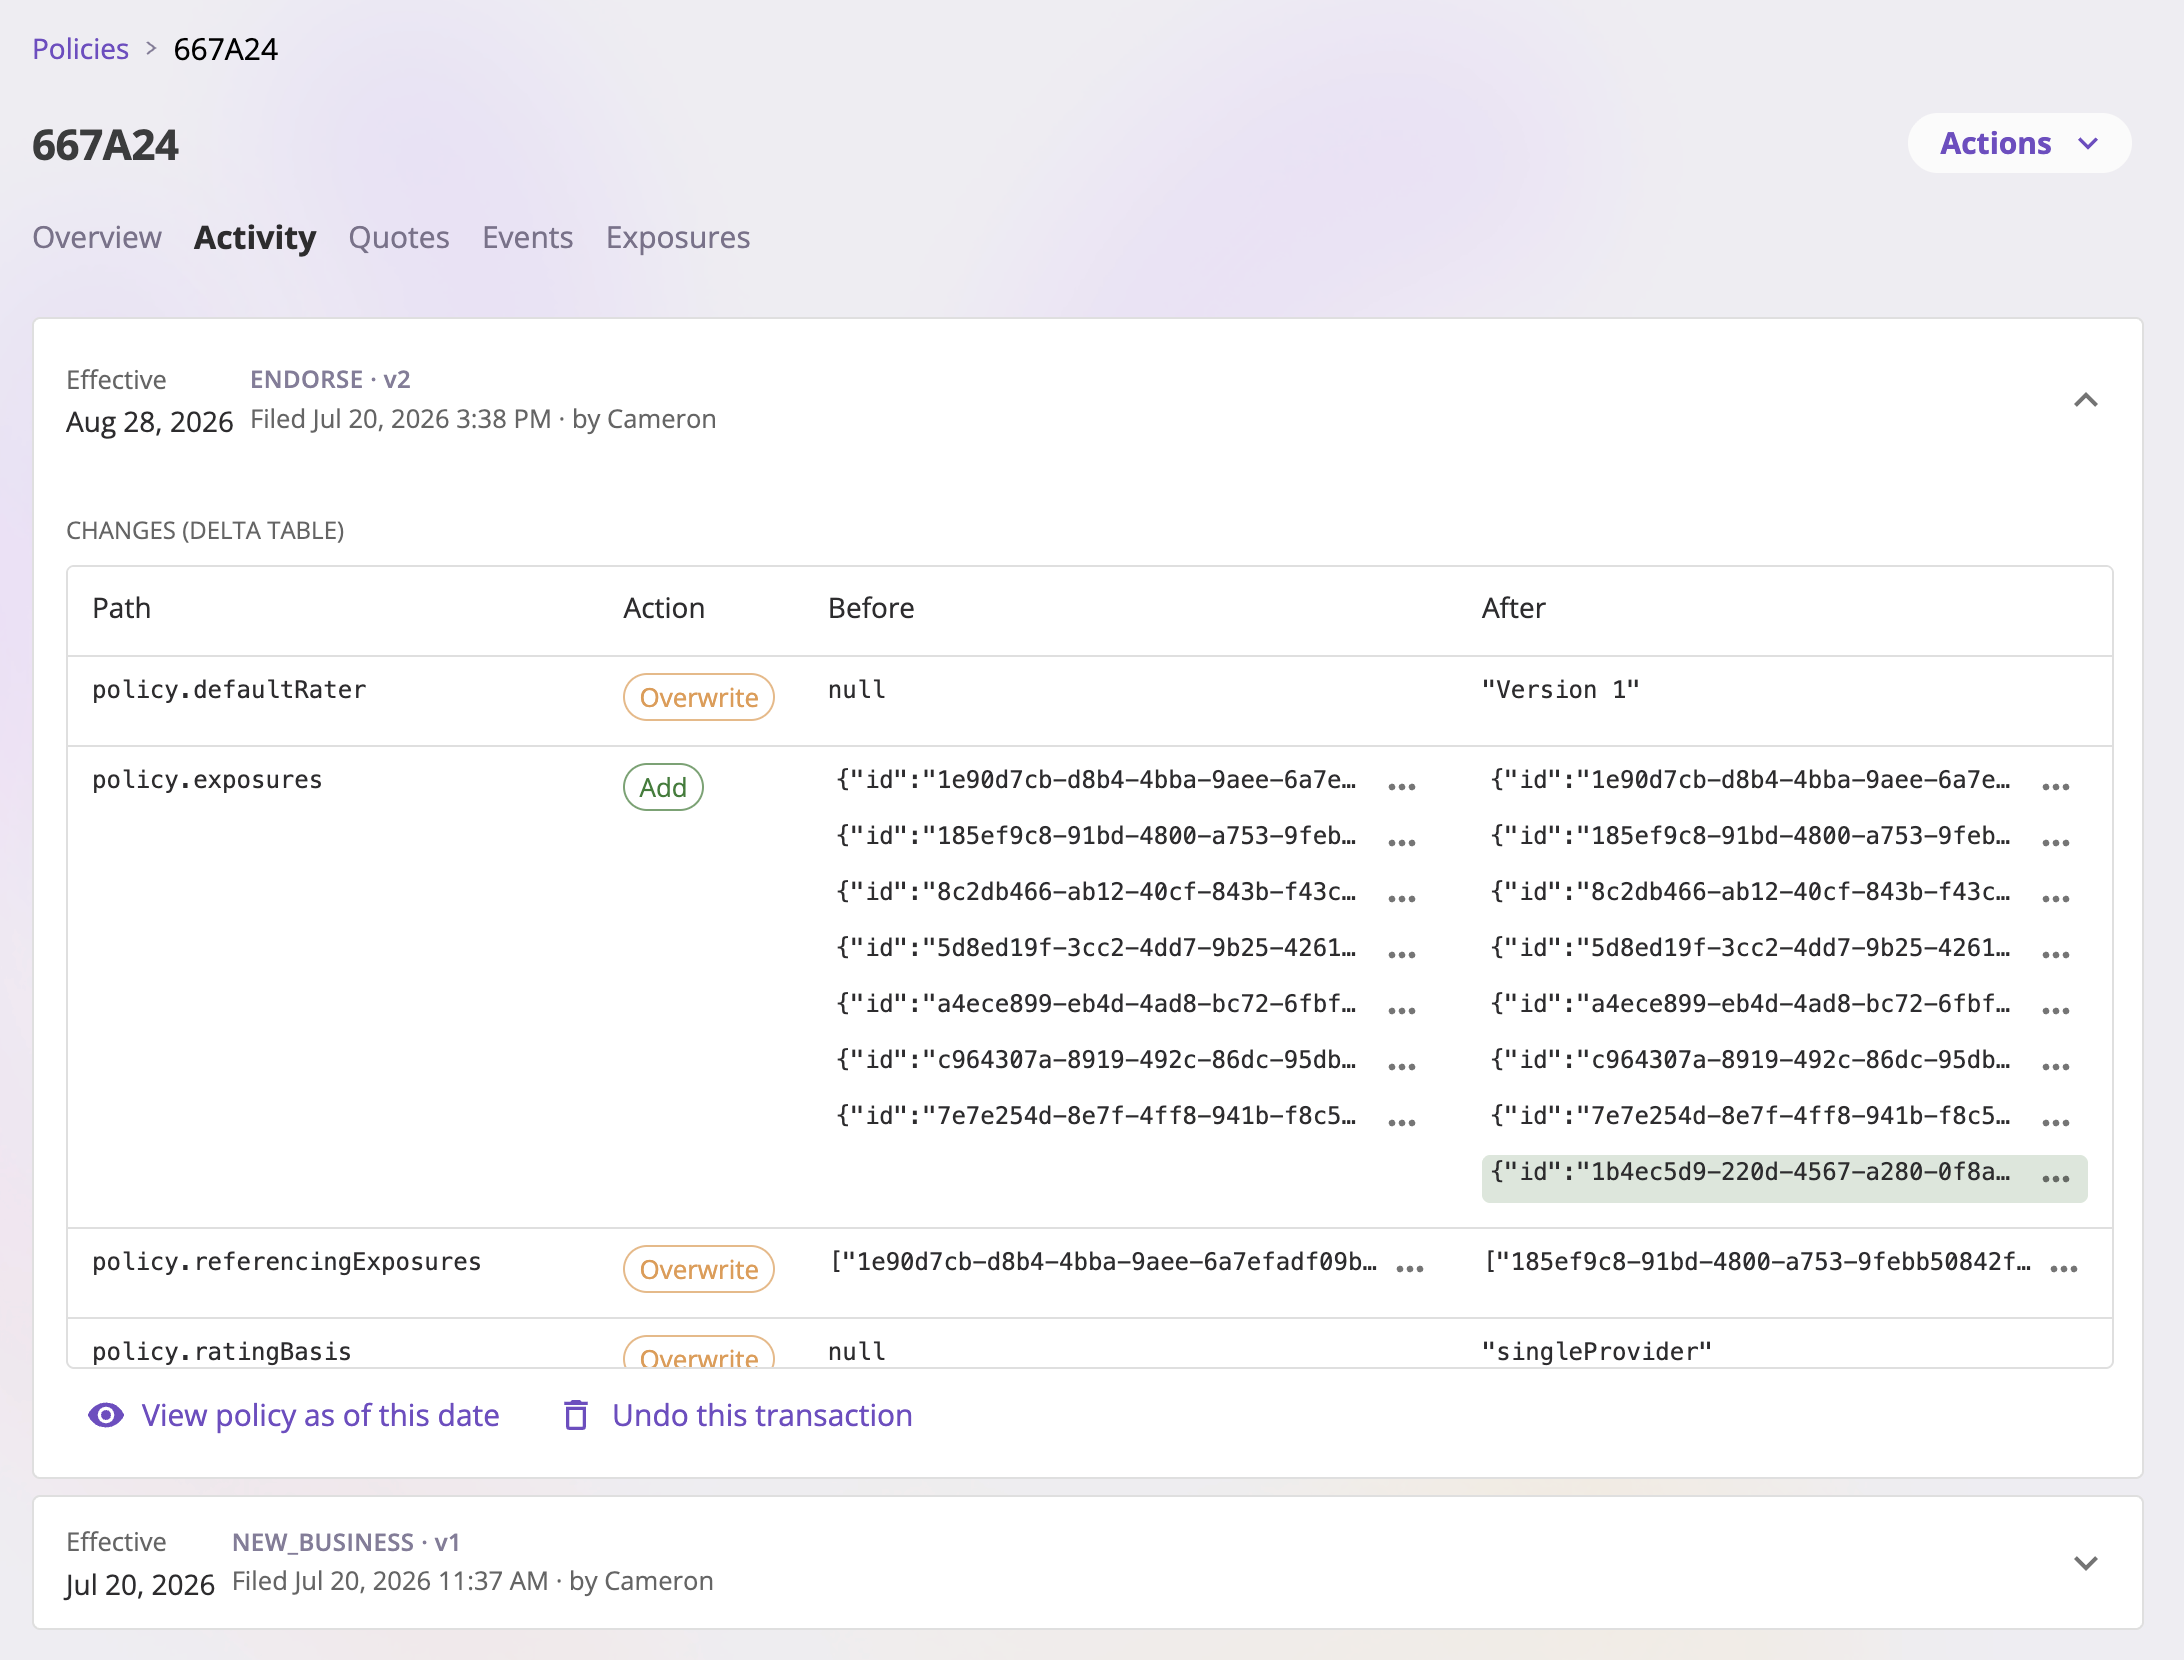The width and height of the screenshot is (2184, 1660).
Task: Click View policy as of this date
Action: coord(320,1415)
